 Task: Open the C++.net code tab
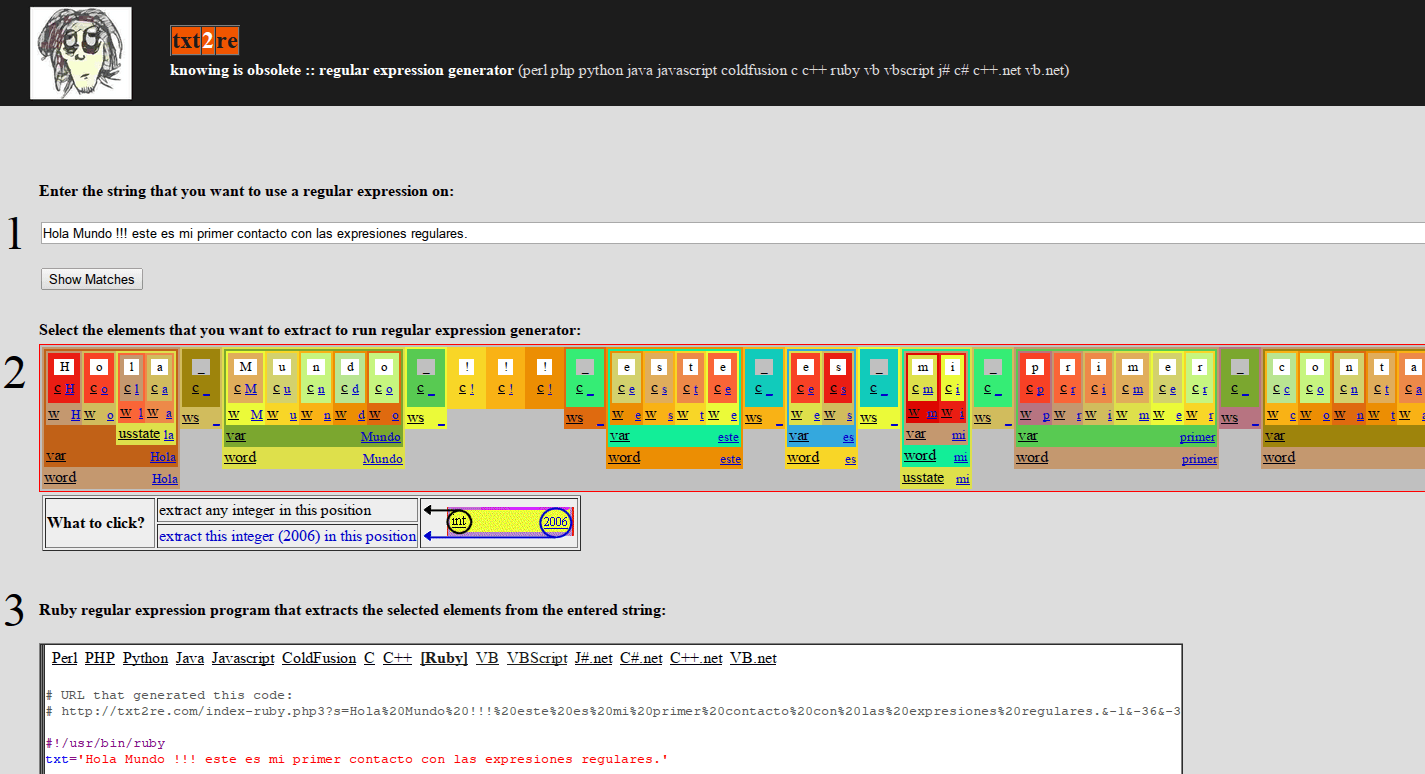click(696, 658)
